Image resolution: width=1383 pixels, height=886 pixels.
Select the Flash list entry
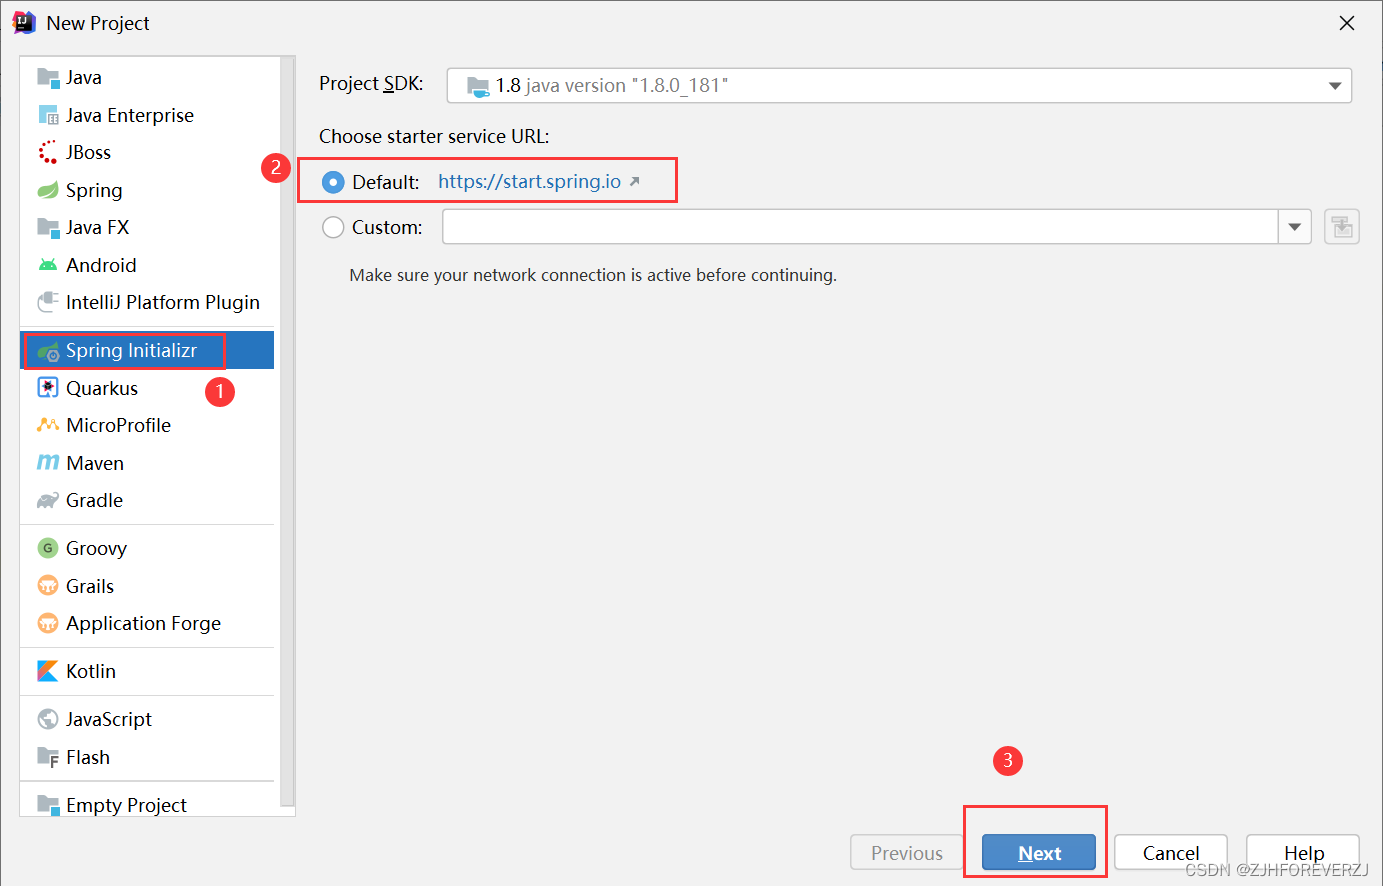(x=147, y=757)
